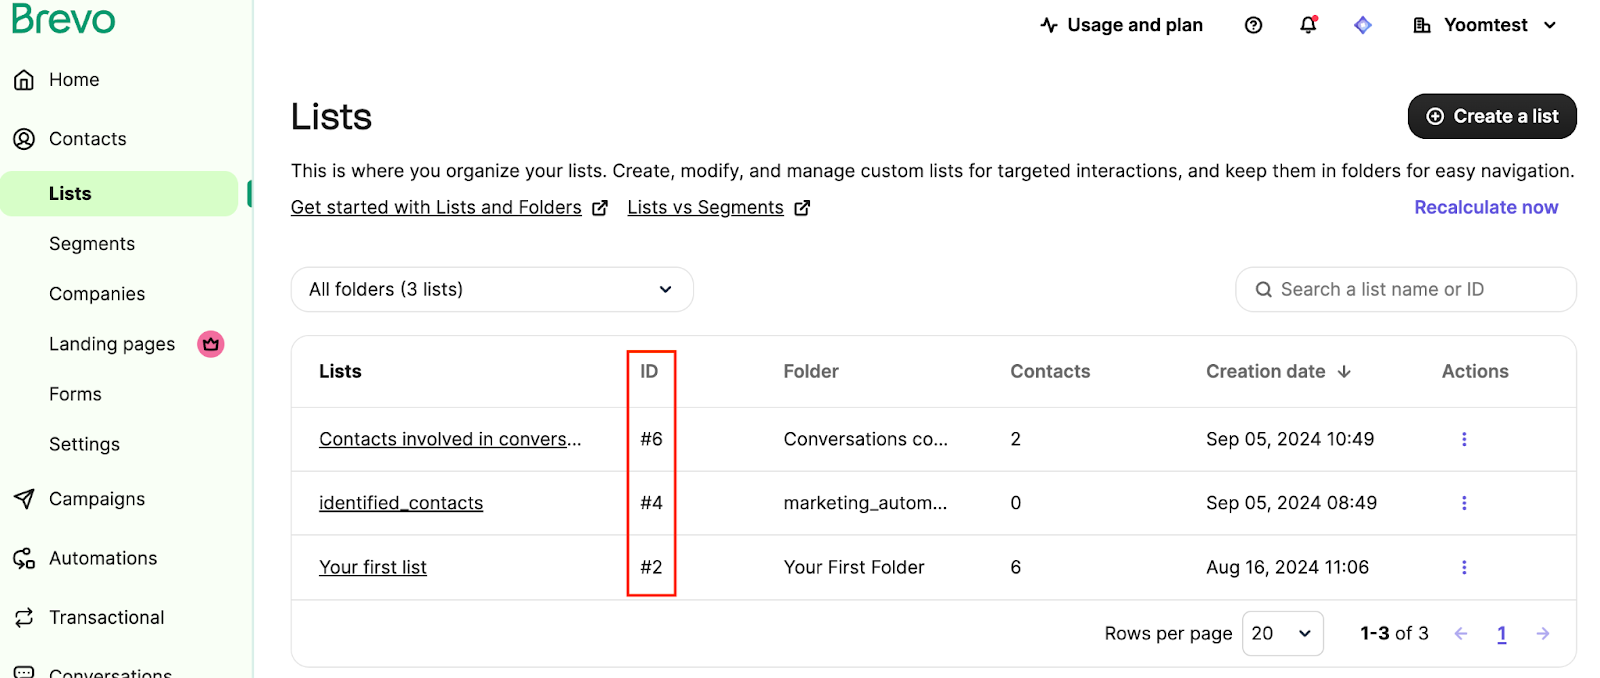Open the notifications bell
1600x678 pixels.
coord(1308,25)
